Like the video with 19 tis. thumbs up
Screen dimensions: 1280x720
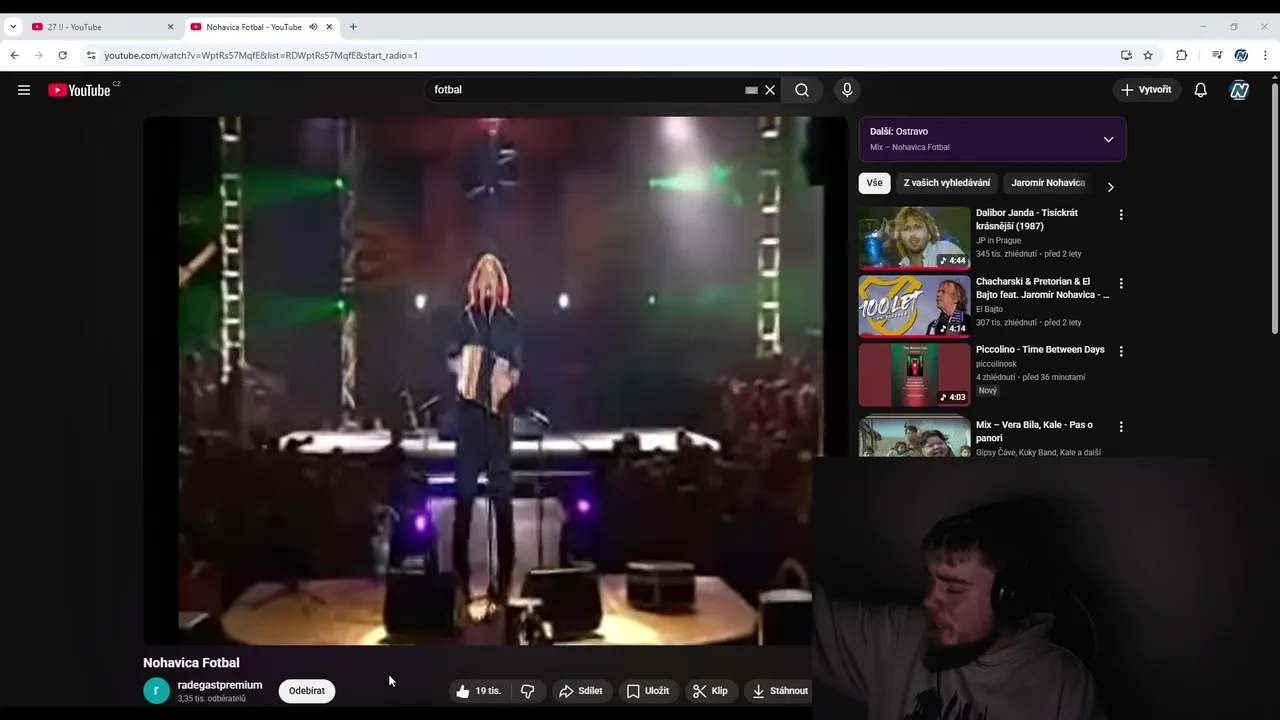coord(480,691)
